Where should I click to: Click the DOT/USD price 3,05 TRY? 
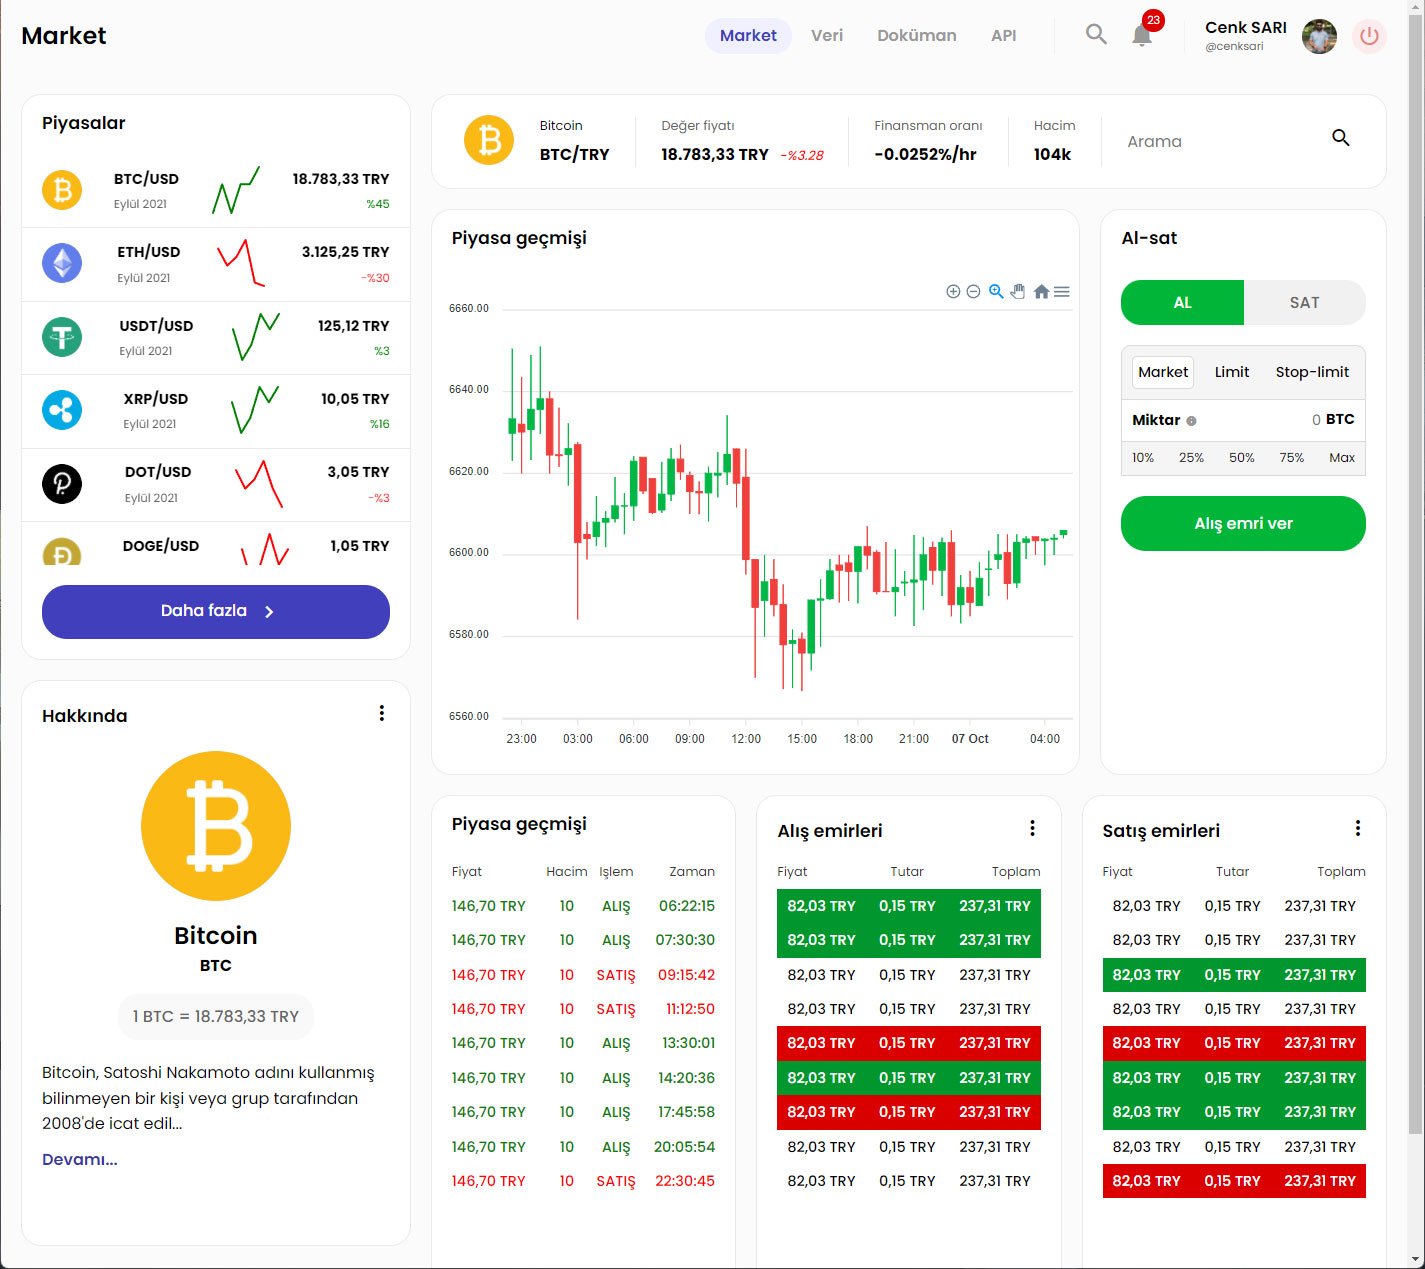(358, 472)
